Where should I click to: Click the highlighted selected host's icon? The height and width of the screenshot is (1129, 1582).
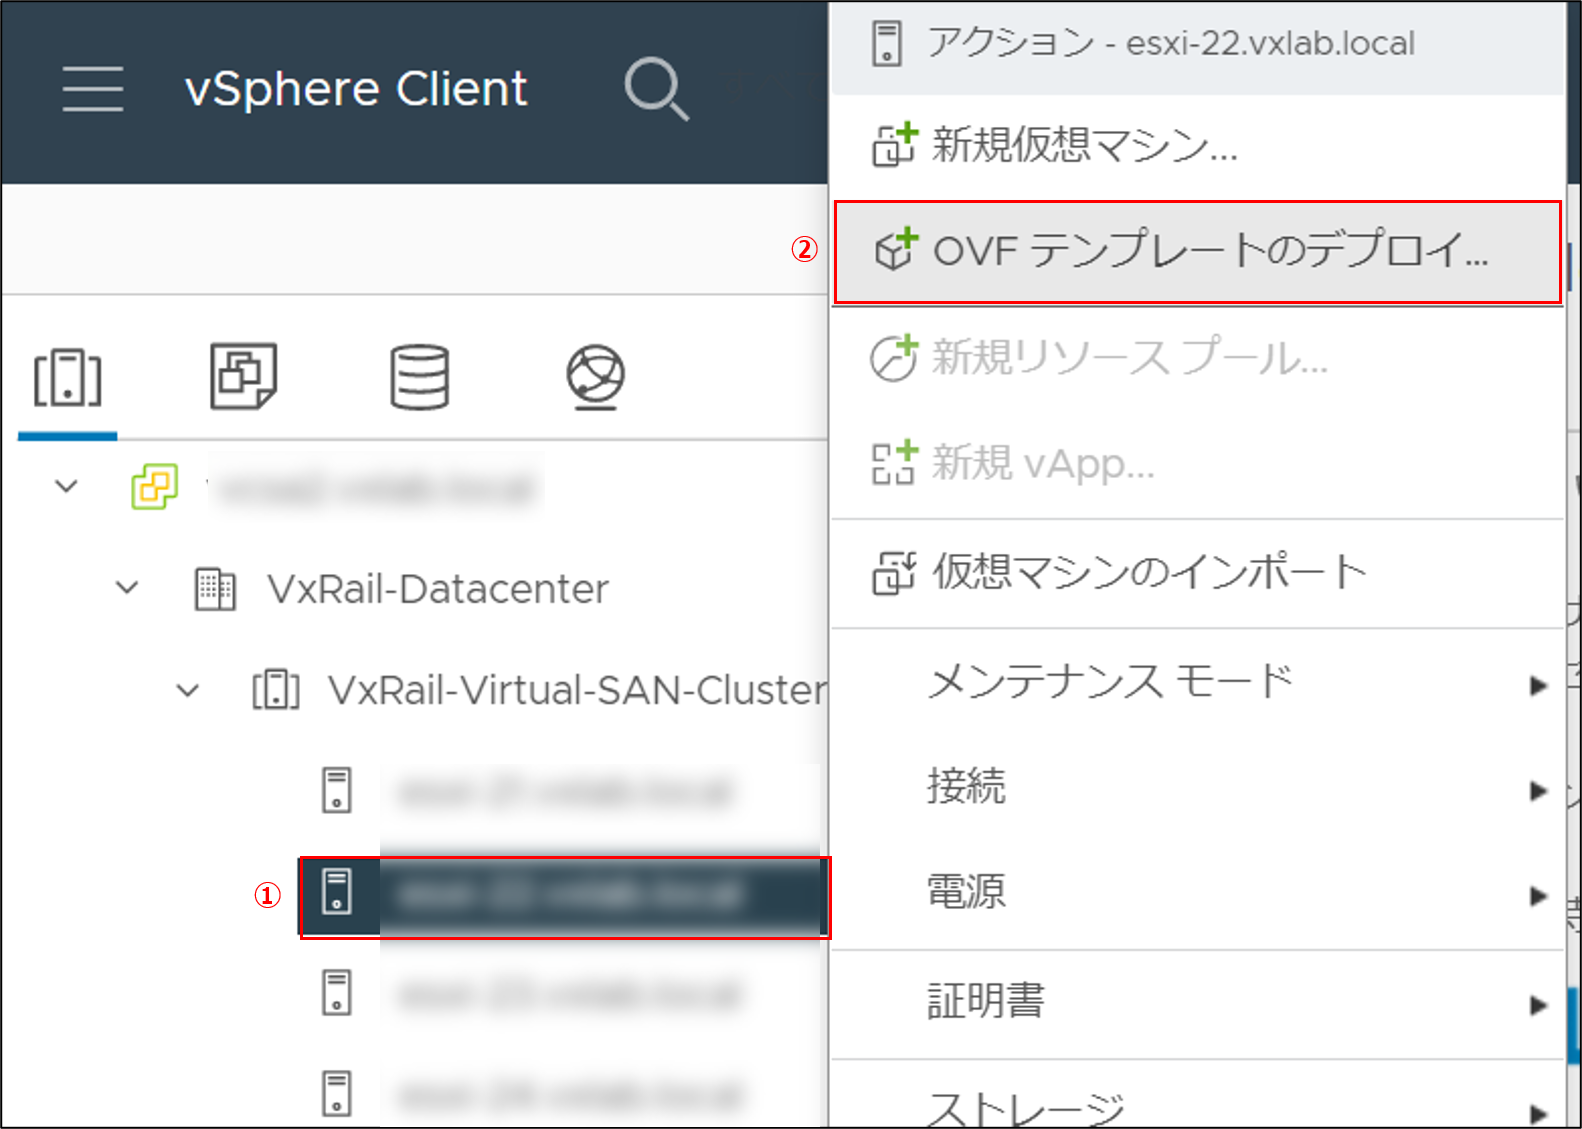[x=337, y=891]
